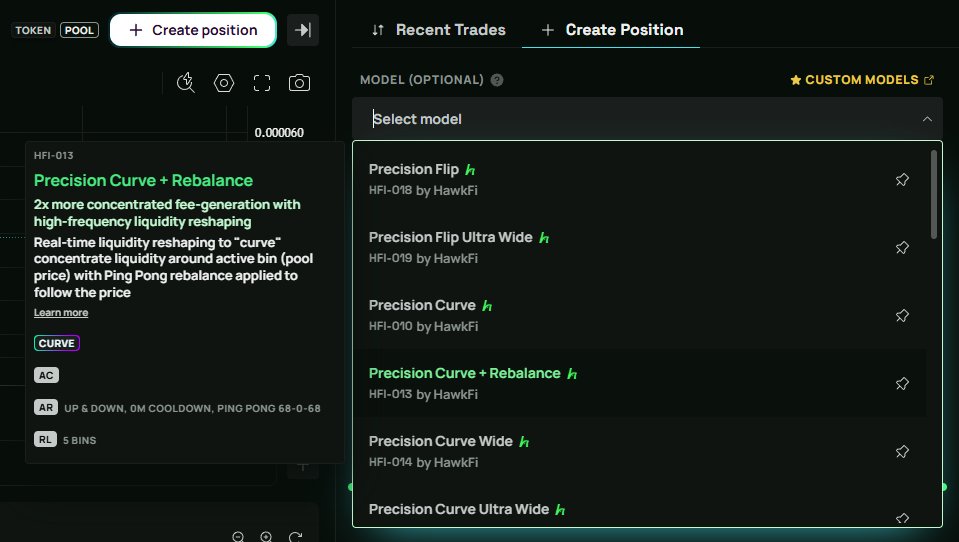Click the HFI-018 by HawkFi subtitle
This screenshot has width=959, height=542.
tap(423, 190)
